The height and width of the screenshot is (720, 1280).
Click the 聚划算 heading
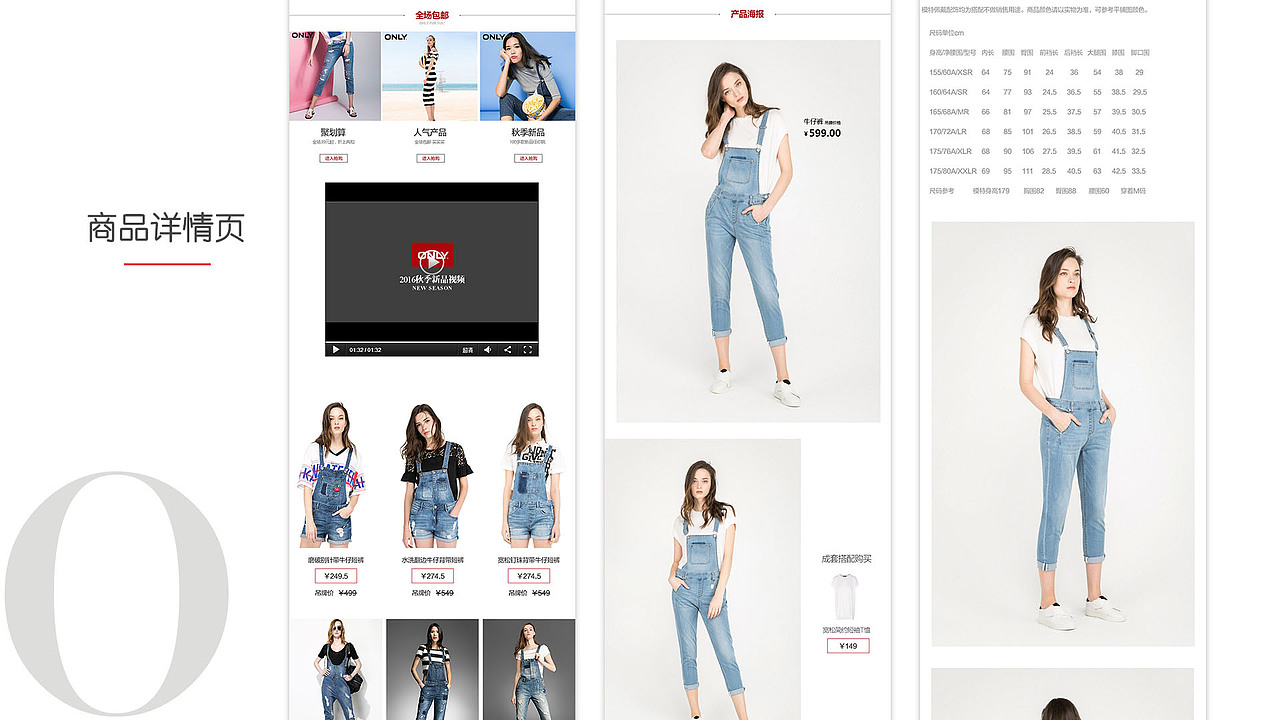click(333, 132)
